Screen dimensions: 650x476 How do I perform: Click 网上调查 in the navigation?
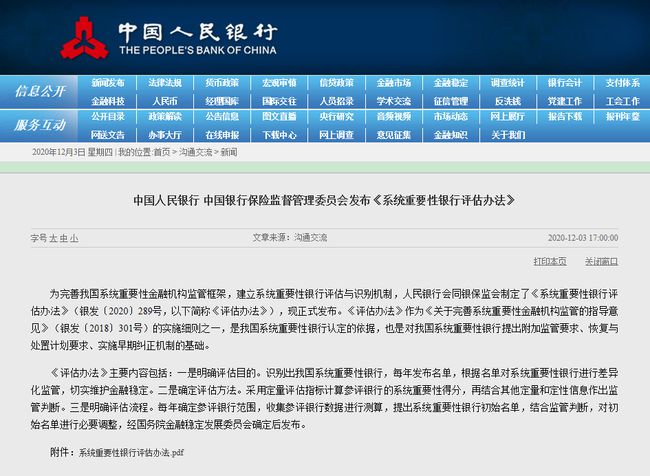pos(337,134)
